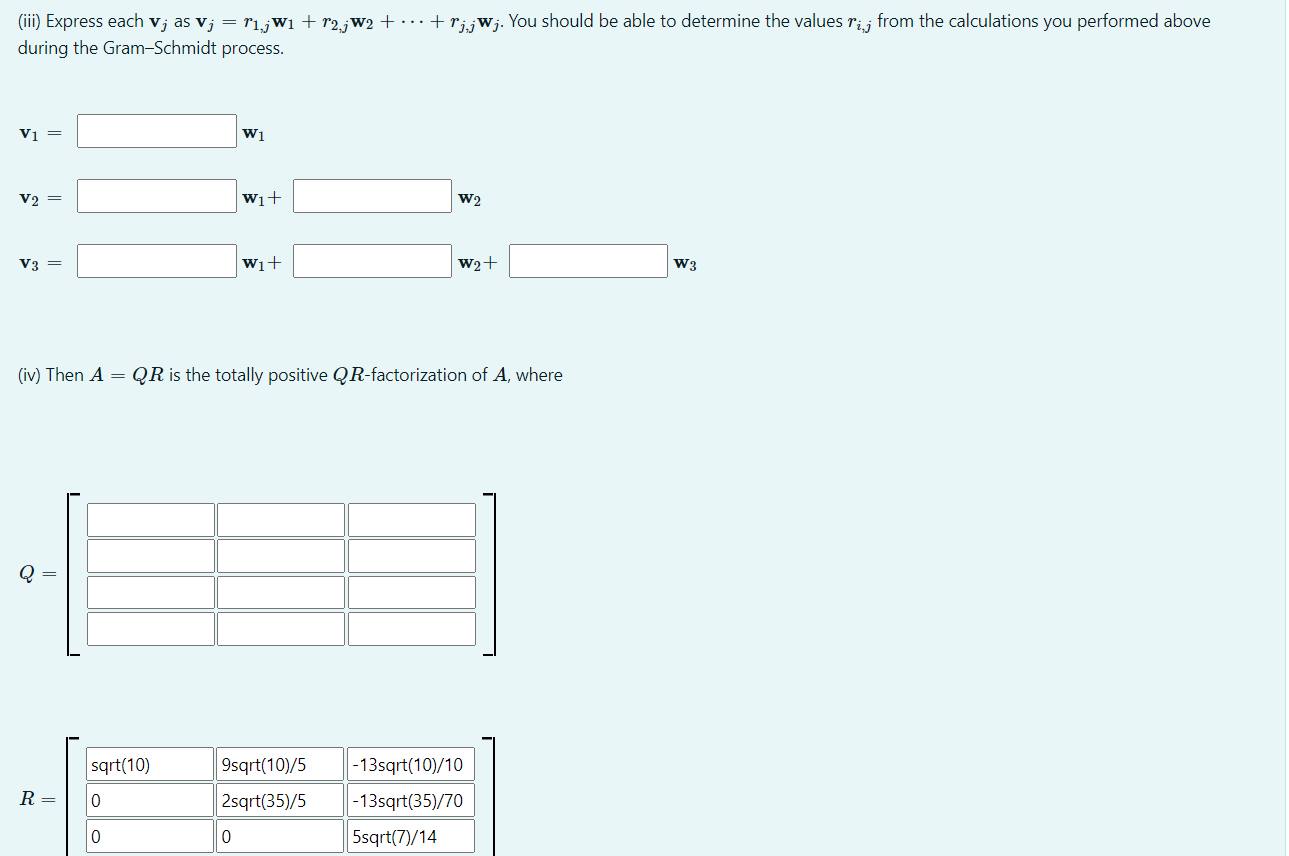The image size is (1289, 856).
Task: Click the v2 coefficient input for w2
Action: pos(373,196)
